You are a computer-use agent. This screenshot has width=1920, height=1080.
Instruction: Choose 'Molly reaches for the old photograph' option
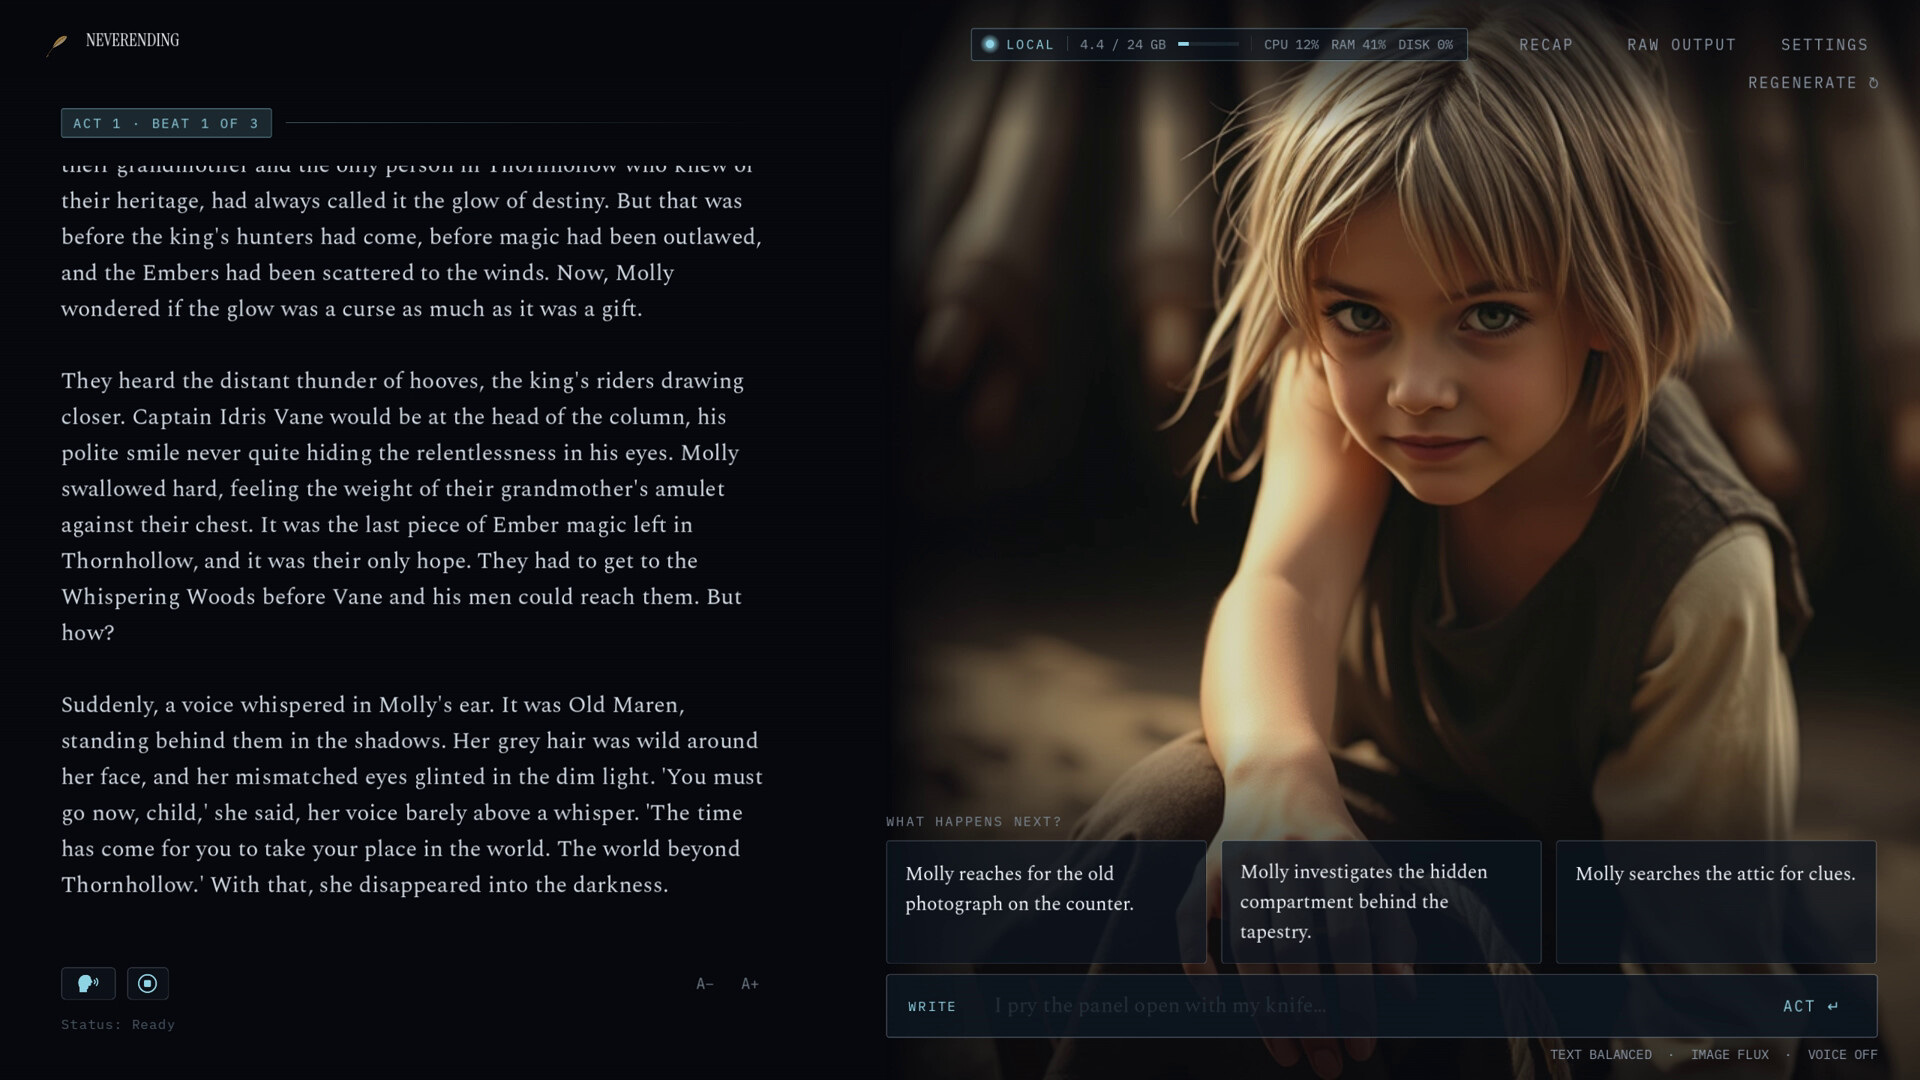coord(1046,902)
